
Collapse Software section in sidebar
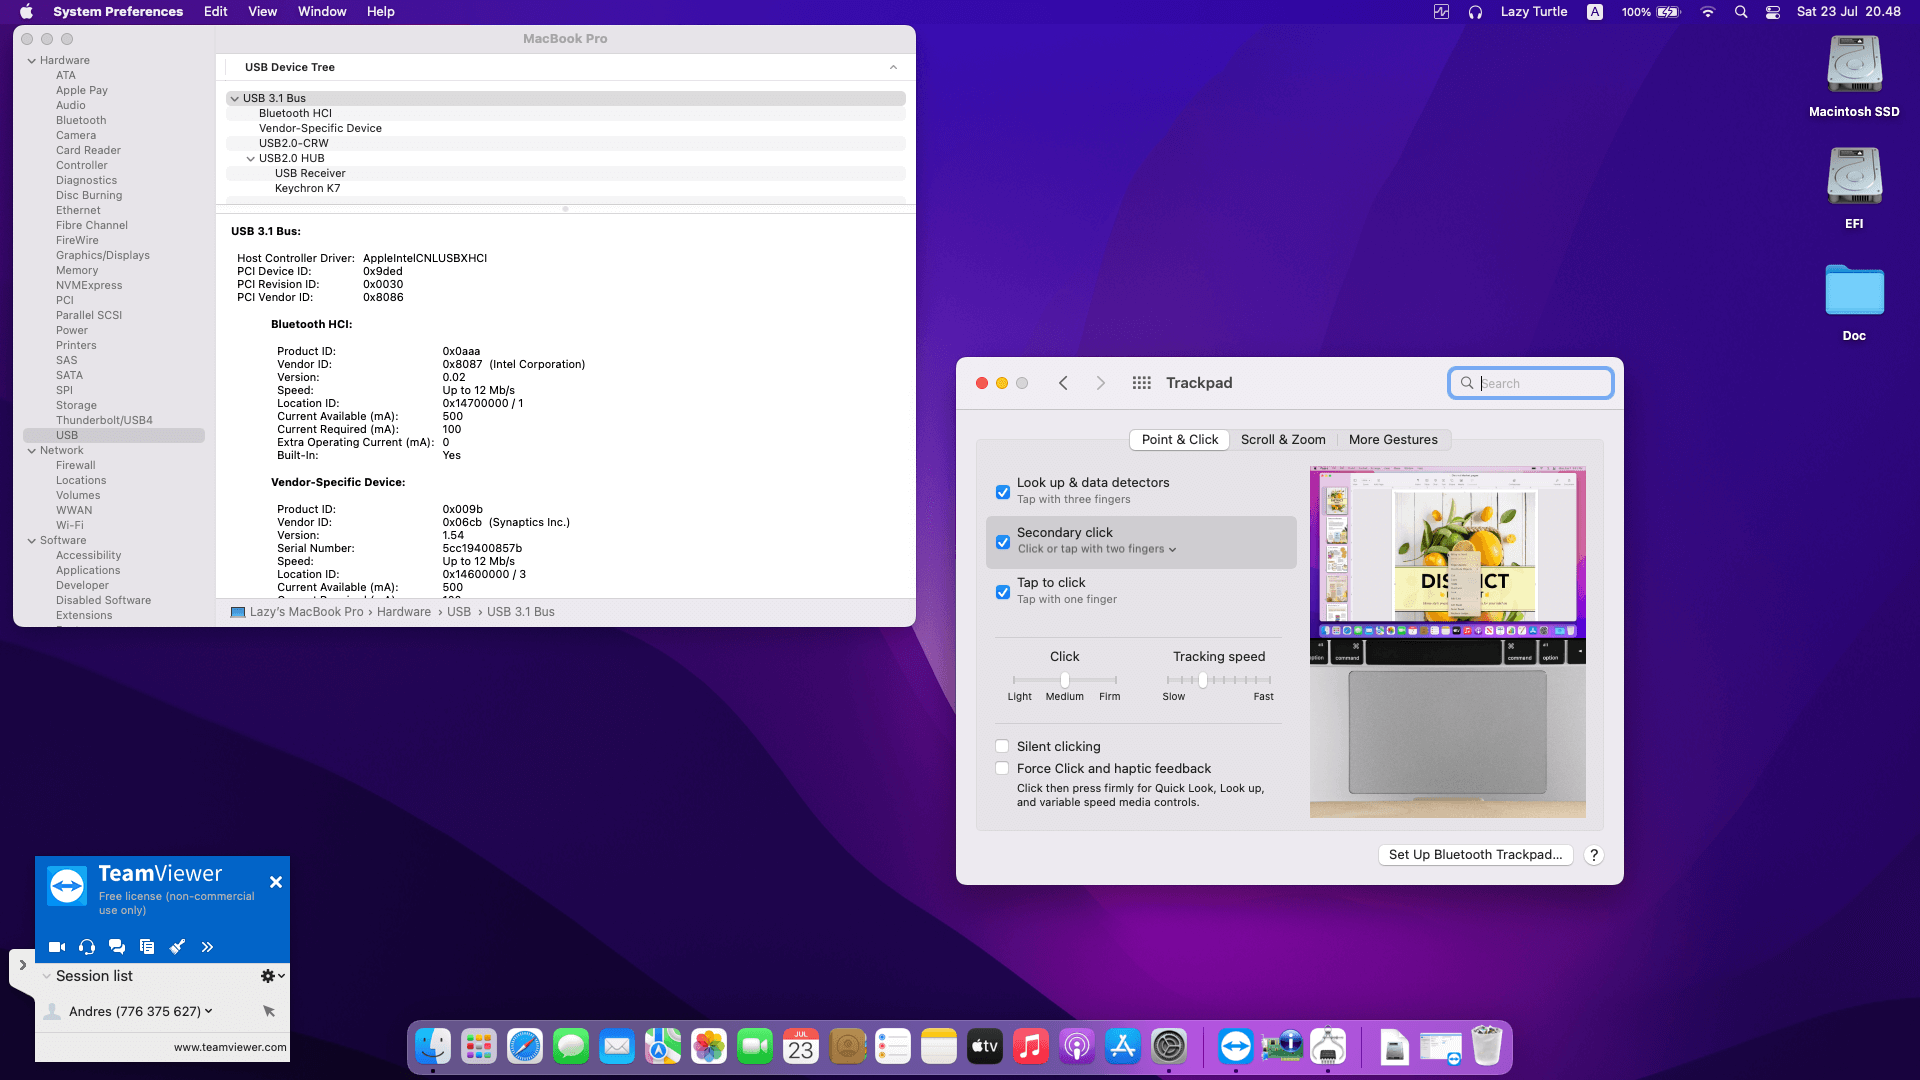tap(31, 540)
